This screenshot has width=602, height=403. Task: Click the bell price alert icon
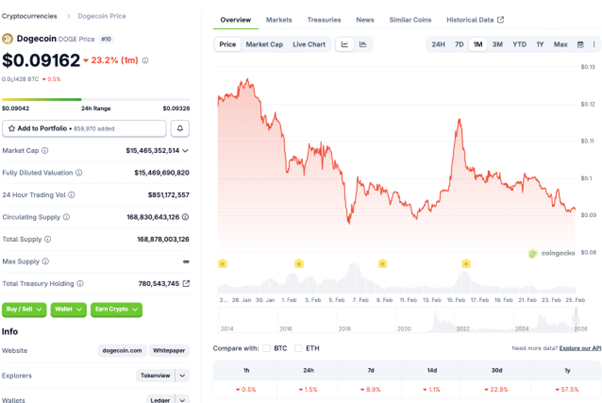pyautogui.click(x=180, y=129)
